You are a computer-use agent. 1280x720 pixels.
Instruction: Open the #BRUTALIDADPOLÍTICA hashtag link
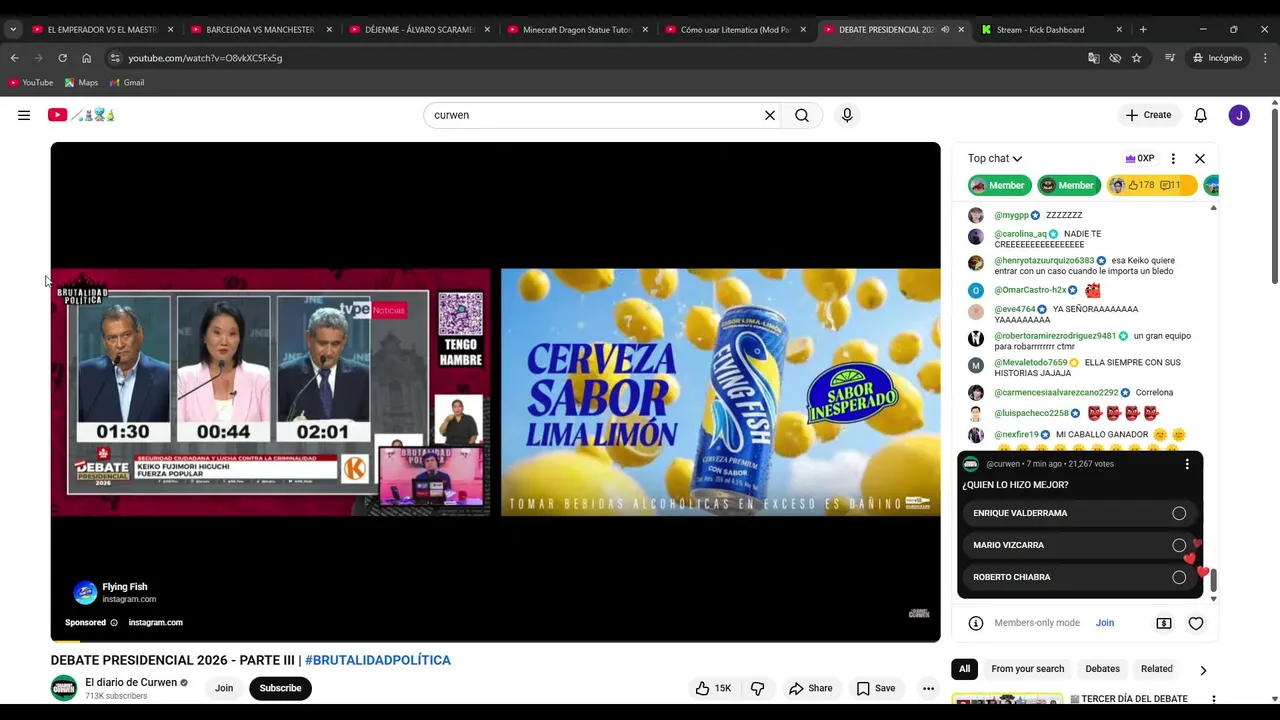click(378, 660)
